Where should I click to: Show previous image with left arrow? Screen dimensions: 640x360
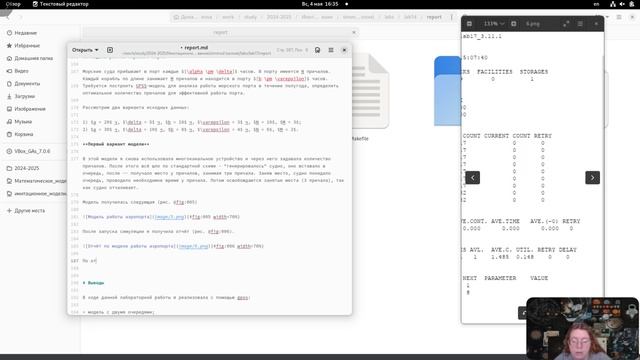pos(473,178)
